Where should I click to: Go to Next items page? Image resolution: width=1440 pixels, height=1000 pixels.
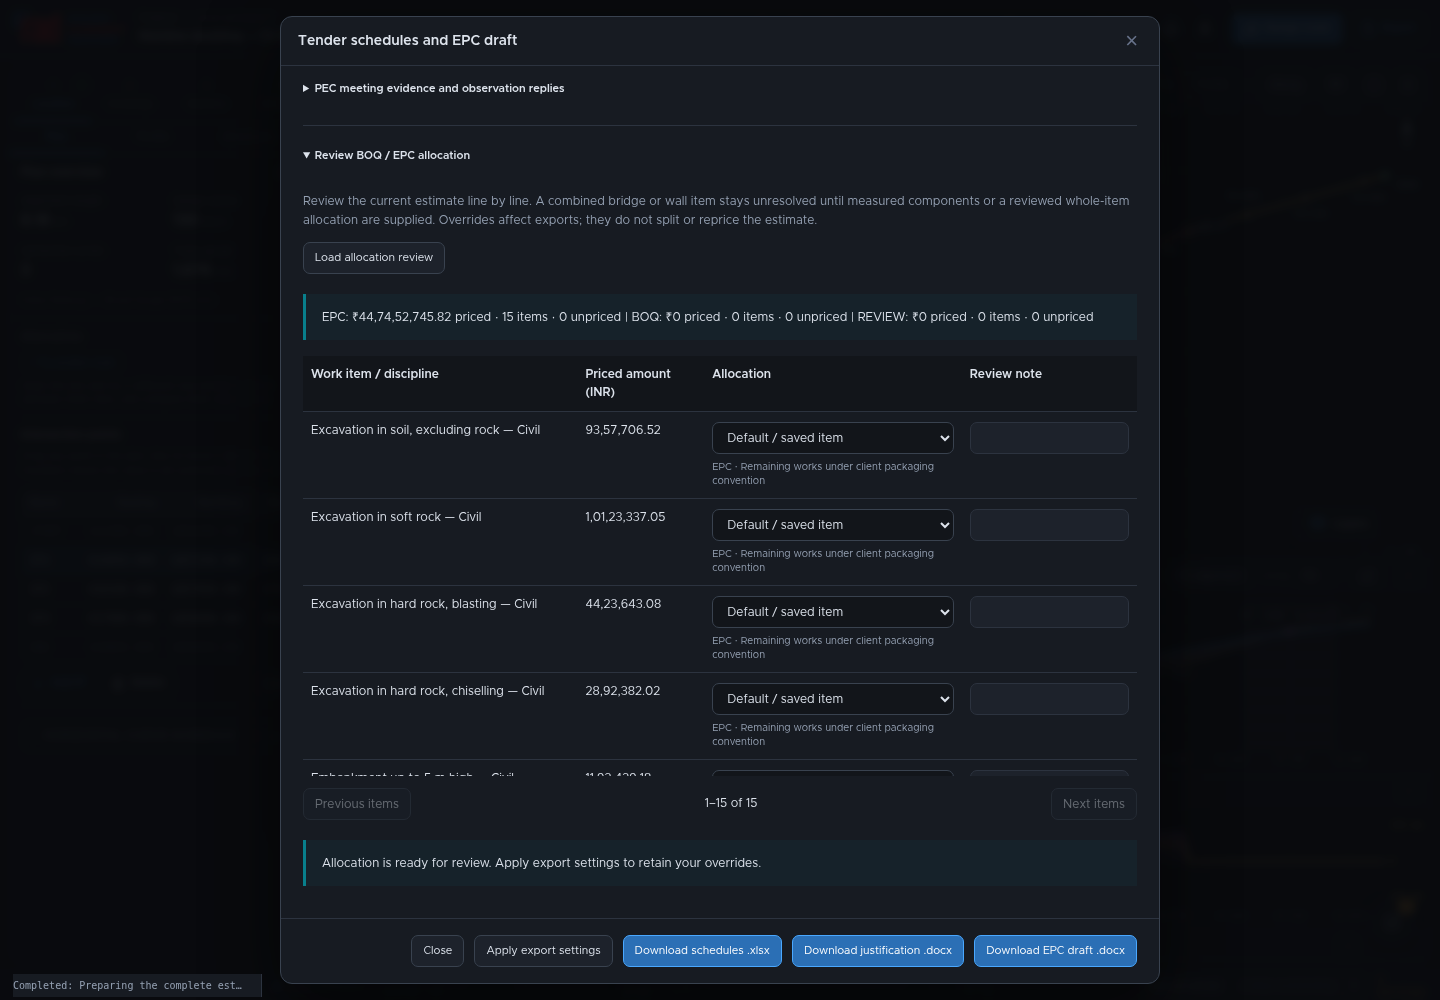pyautogui.click(x=1094, y=804)
